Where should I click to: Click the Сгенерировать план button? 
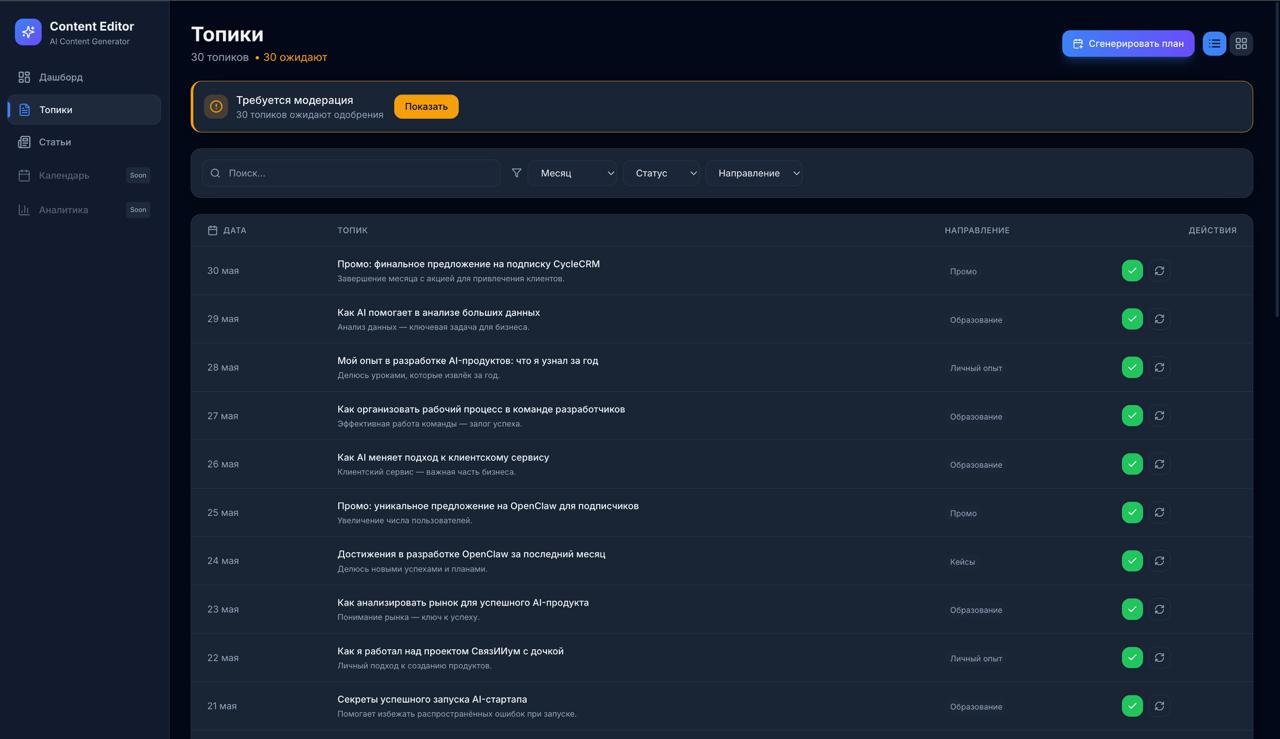coord(1127,44)
